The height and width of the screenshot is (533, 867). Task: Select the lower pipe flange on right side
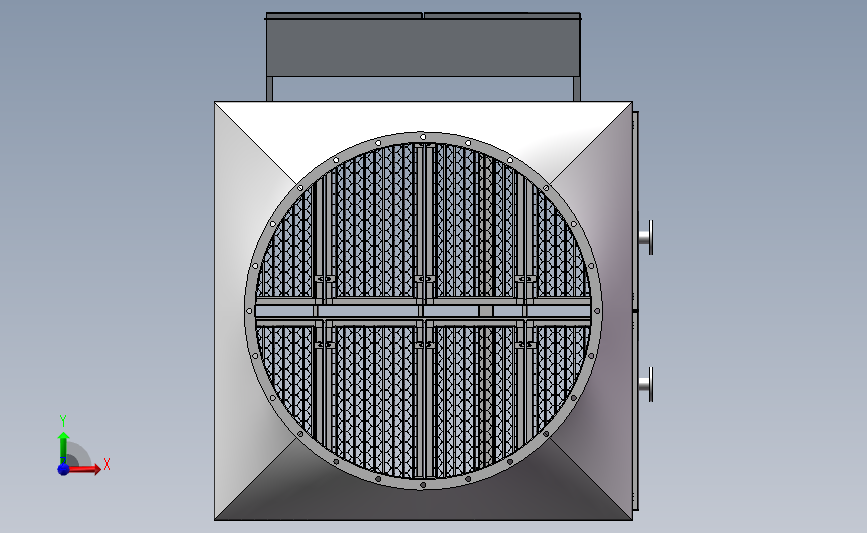[x=646, y=384]
